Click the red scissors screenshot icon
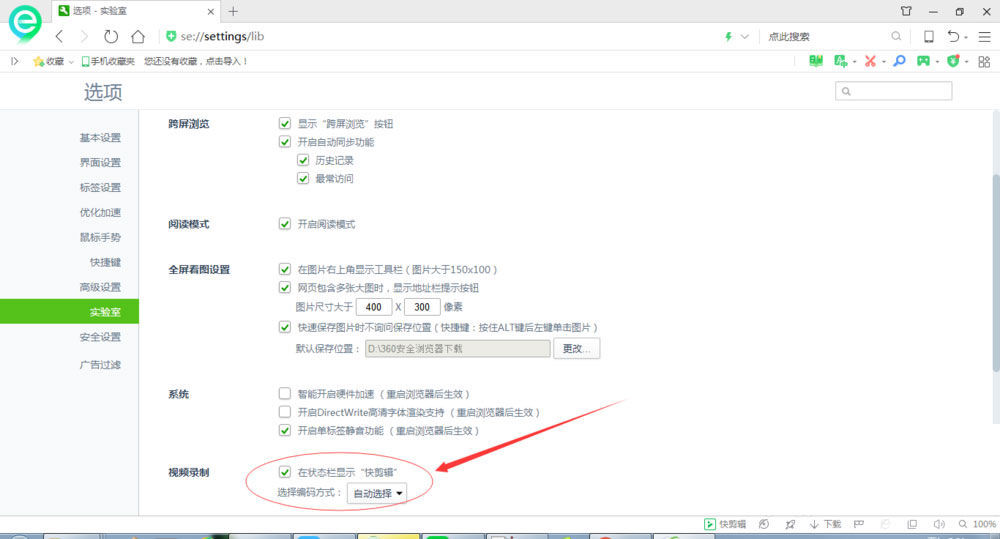The width and height of the screenshot is (1000, 539). click(x=870, y=61)
